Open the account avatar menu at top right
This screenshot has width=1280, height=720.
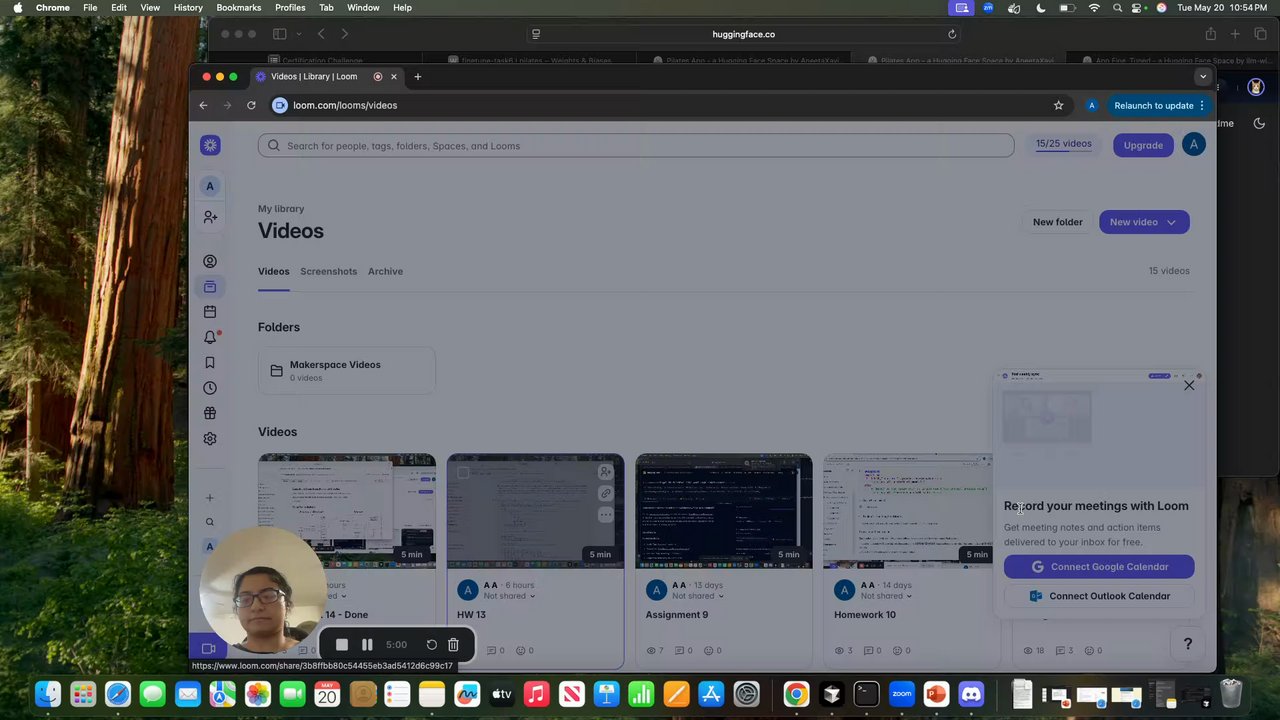(x=1193, y=145)
